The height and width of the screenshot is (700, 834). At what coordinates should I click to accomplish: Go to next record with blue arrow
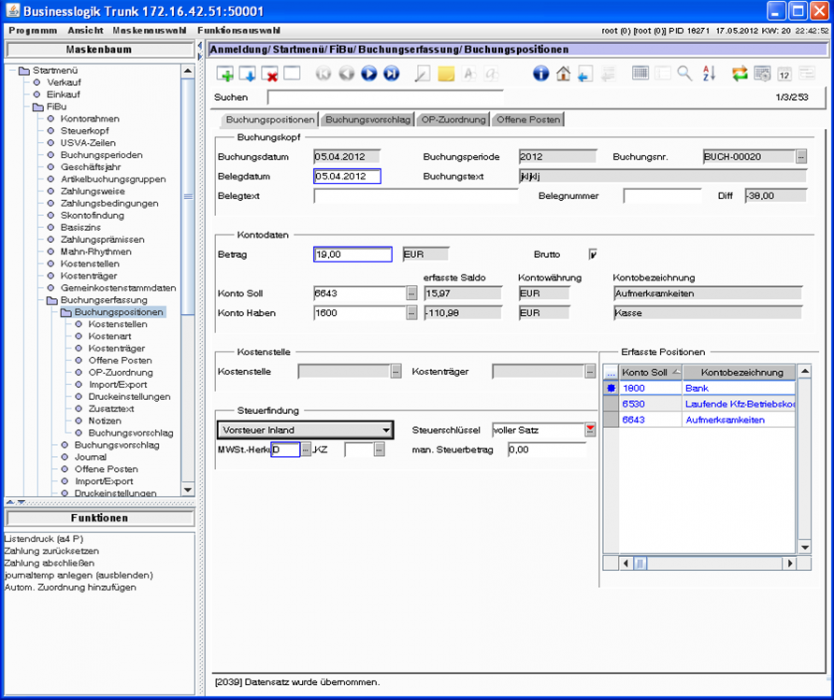[x=368, y=74]
